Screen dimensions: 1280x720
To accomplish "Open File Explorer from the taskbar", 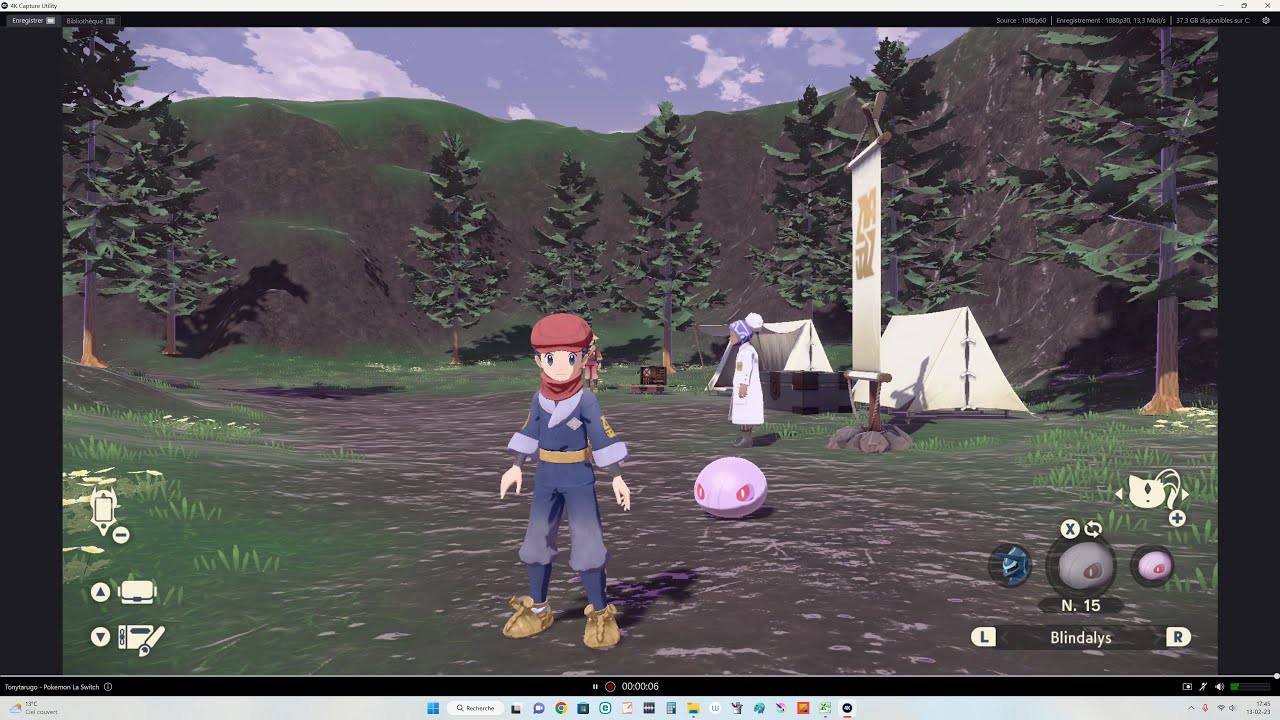I will (693, 708).
